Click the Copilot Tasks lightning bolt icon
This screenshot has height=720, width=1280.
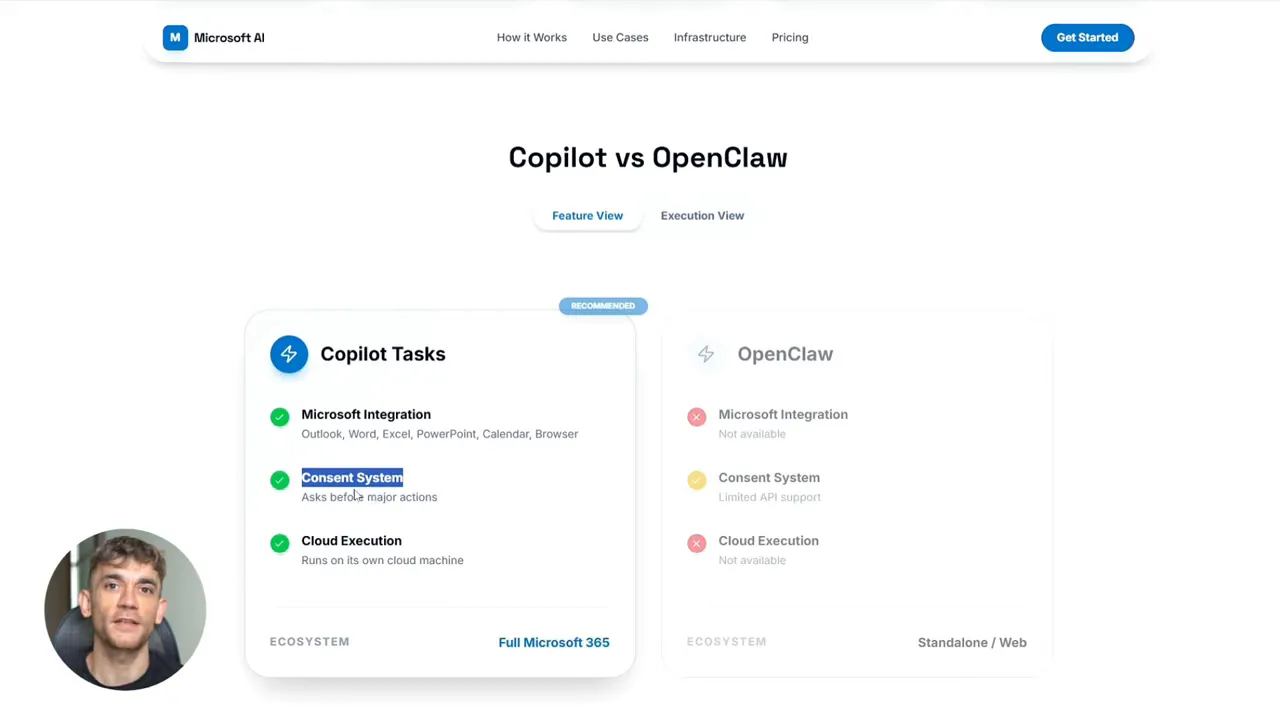[289, 354]
